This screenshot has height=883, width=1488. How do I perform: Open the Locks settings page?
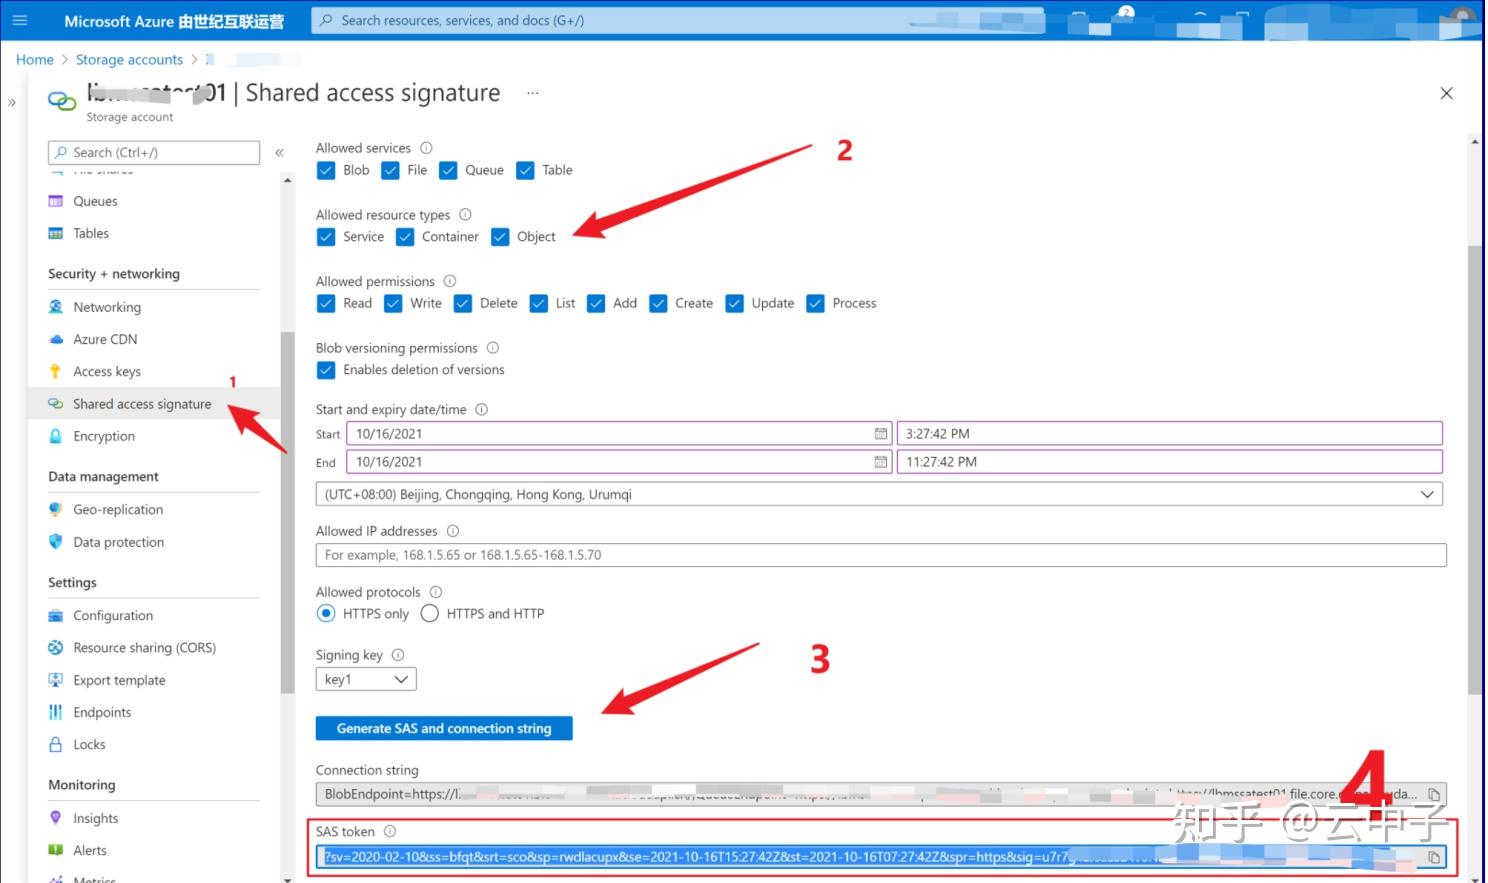point(89,744)
